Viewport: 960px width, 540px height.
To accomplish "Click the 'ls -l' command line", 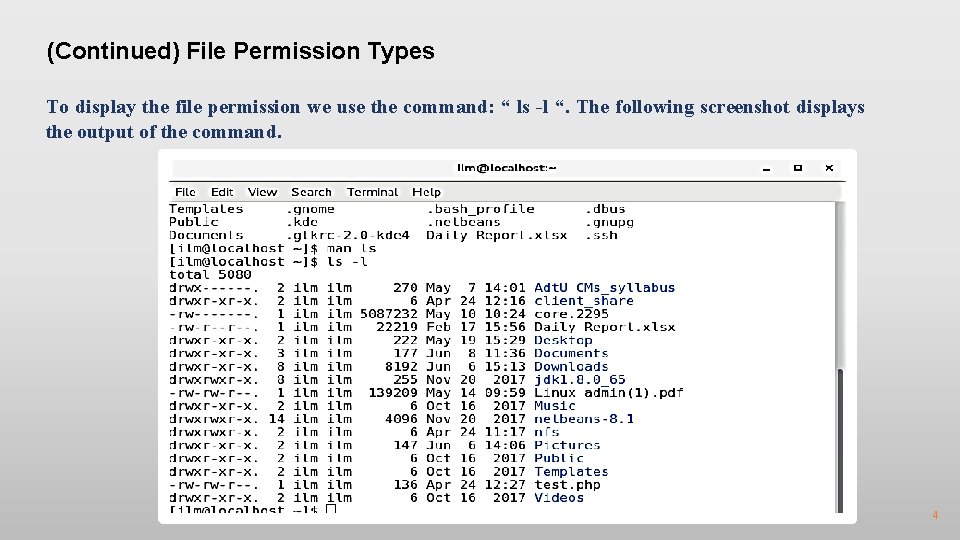I will pyautogui.click(x=268, y=261).
